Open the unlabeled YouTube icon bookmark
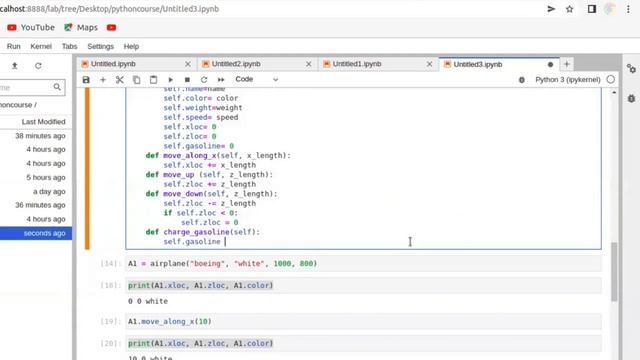The height and width of the screenshot is (360, 640). tap(111, 27)
